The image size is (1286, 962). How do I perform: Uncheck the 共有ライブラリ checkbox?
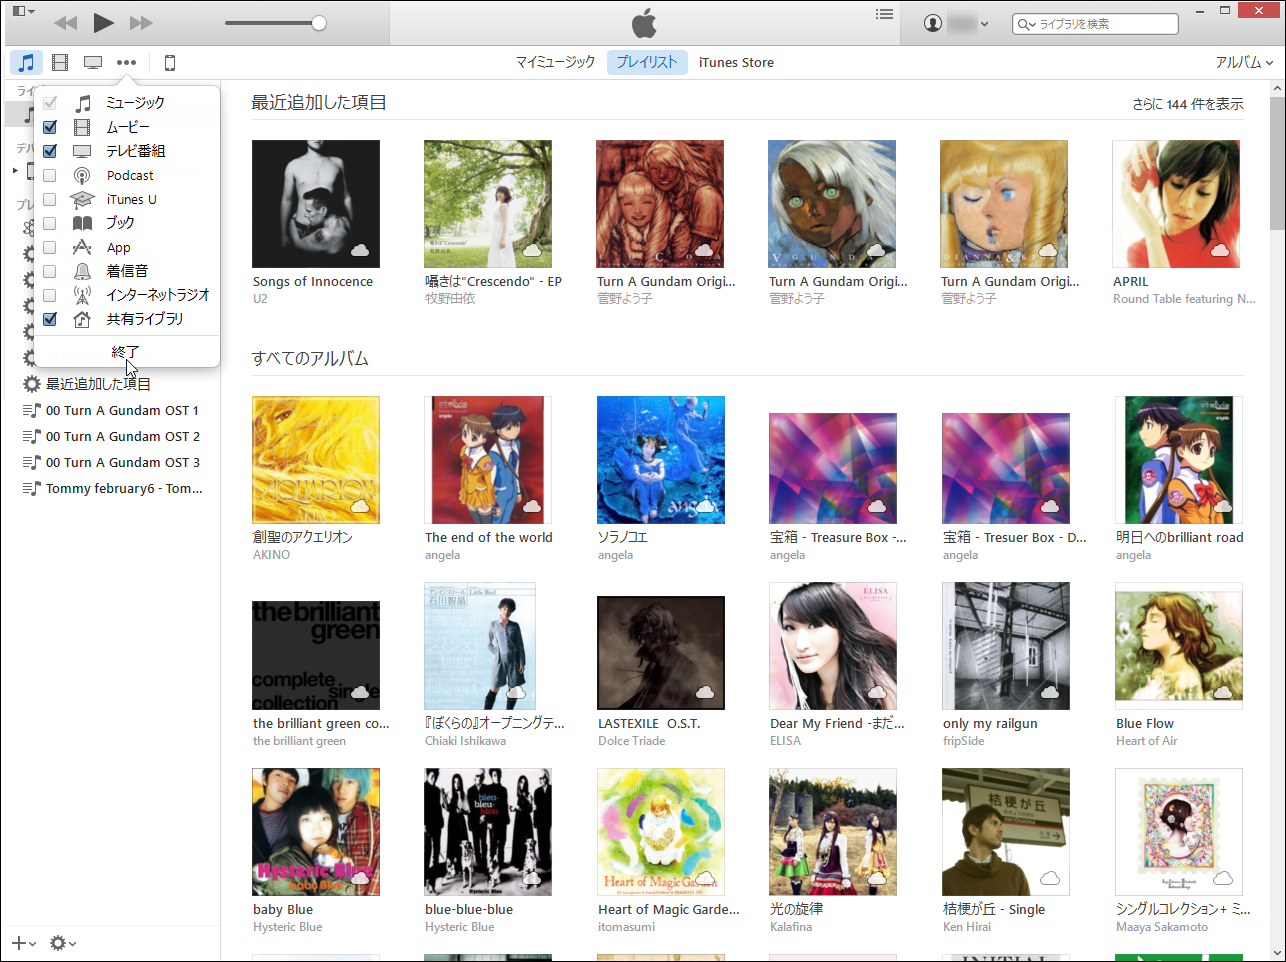[50, 319]
